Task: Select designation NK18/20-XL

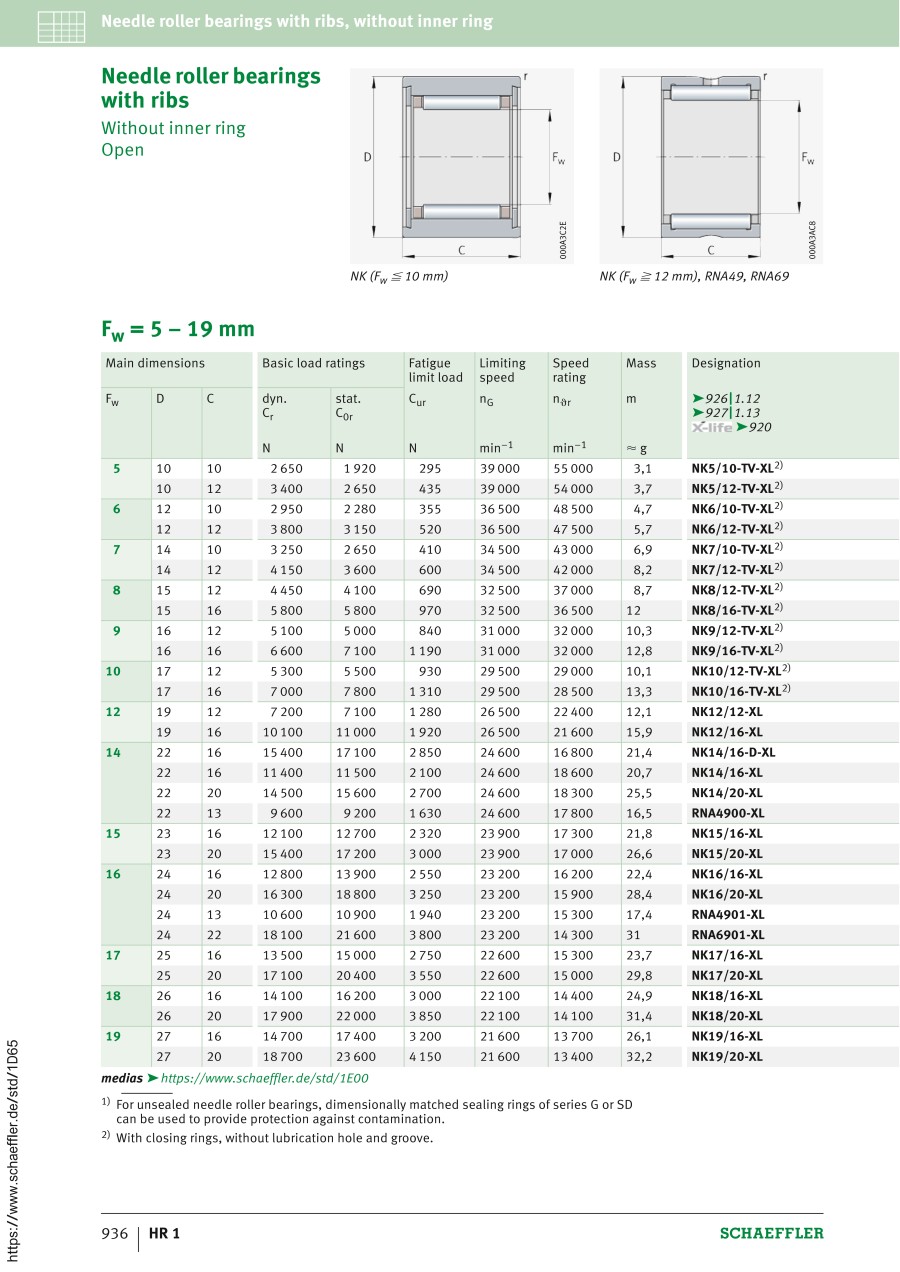Action: point(727,1016)
